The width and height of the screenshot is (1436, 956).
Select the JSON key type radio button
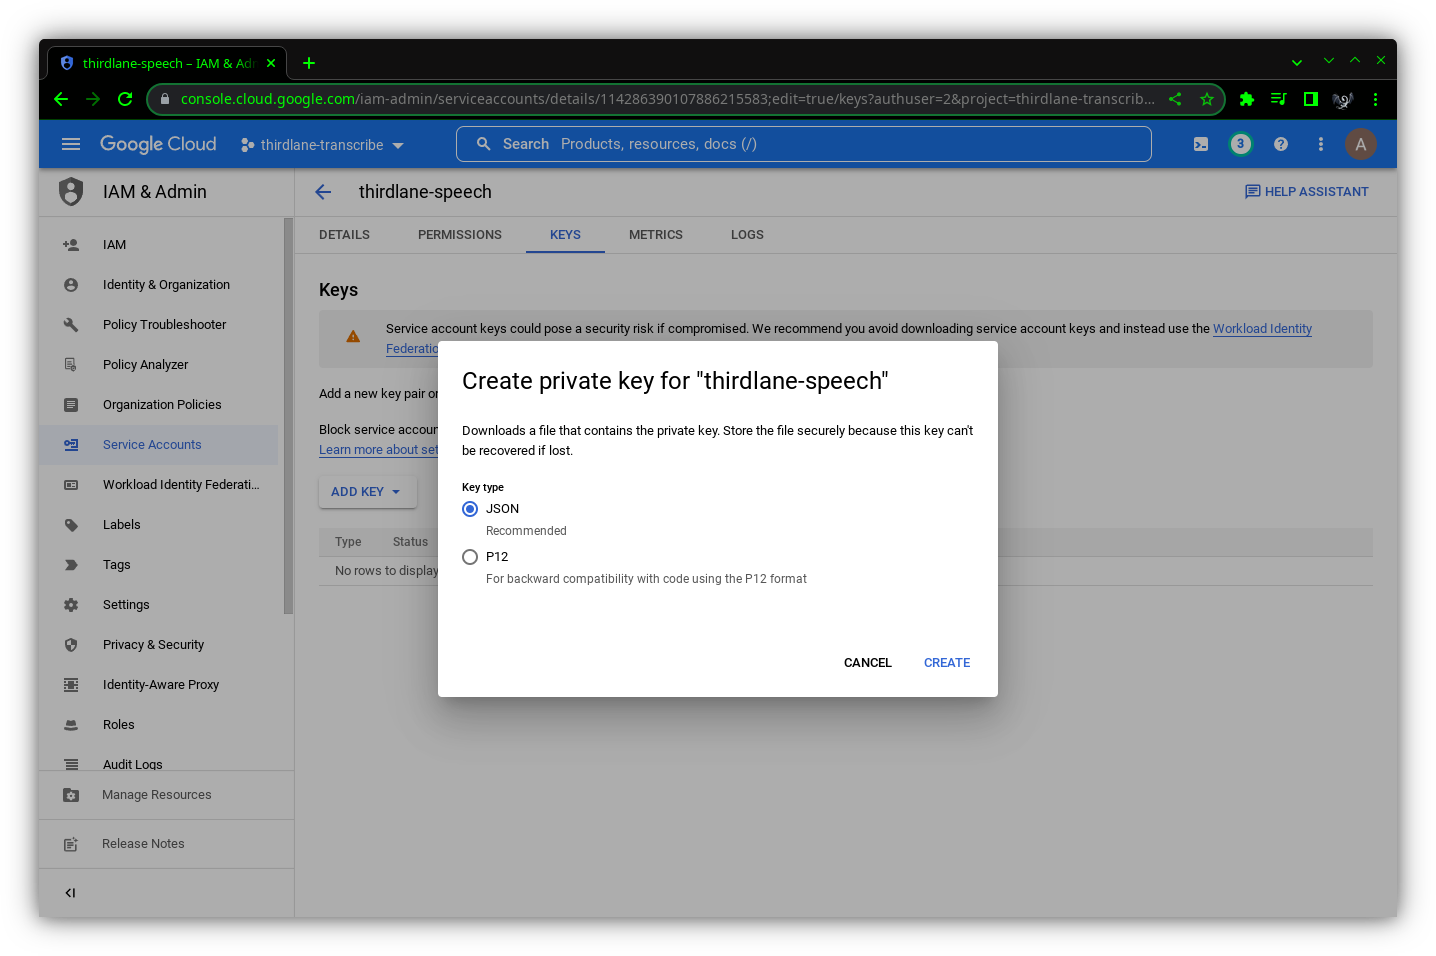[470, 509]
